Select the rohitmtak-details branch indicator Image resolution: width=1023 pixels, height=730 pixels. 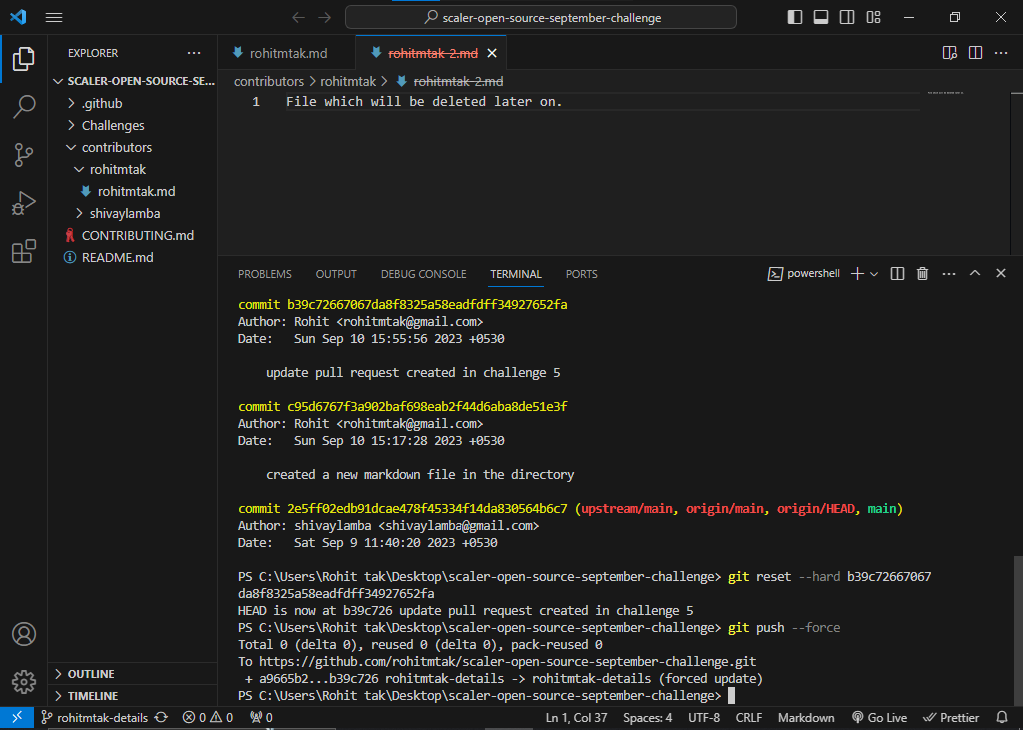[x=95, y=717]
